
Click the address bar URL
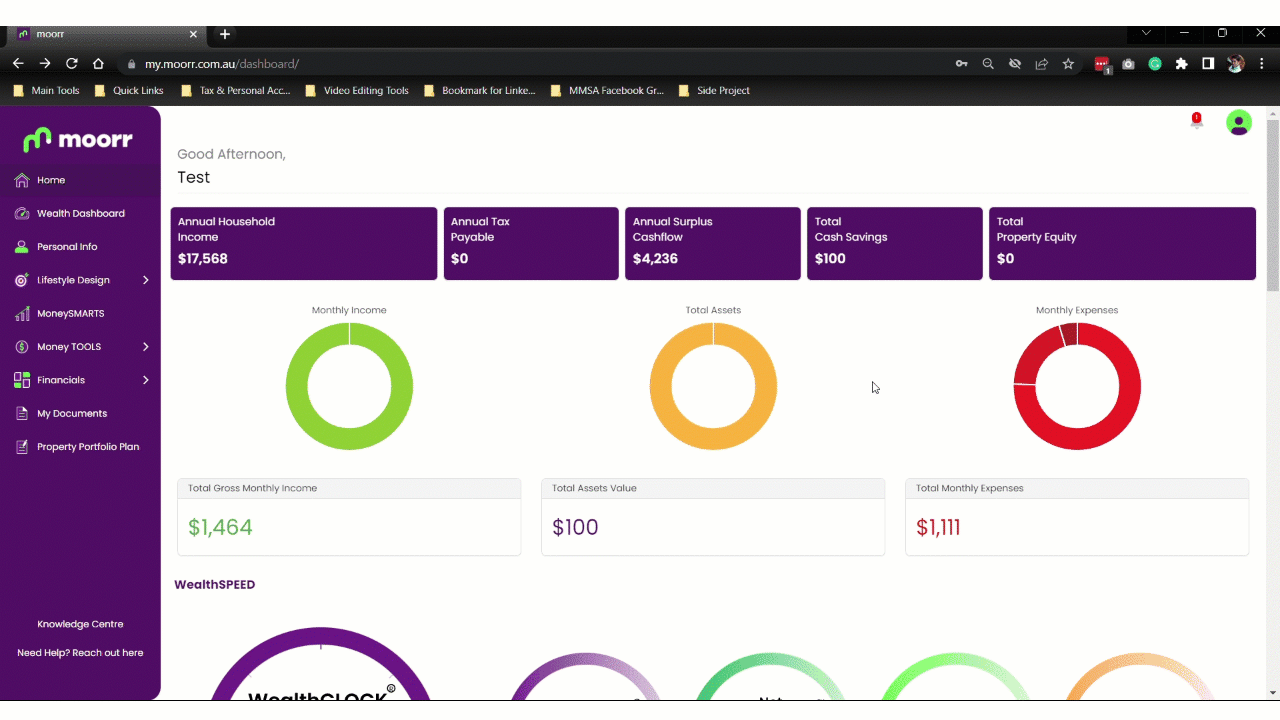click(221, 64)
